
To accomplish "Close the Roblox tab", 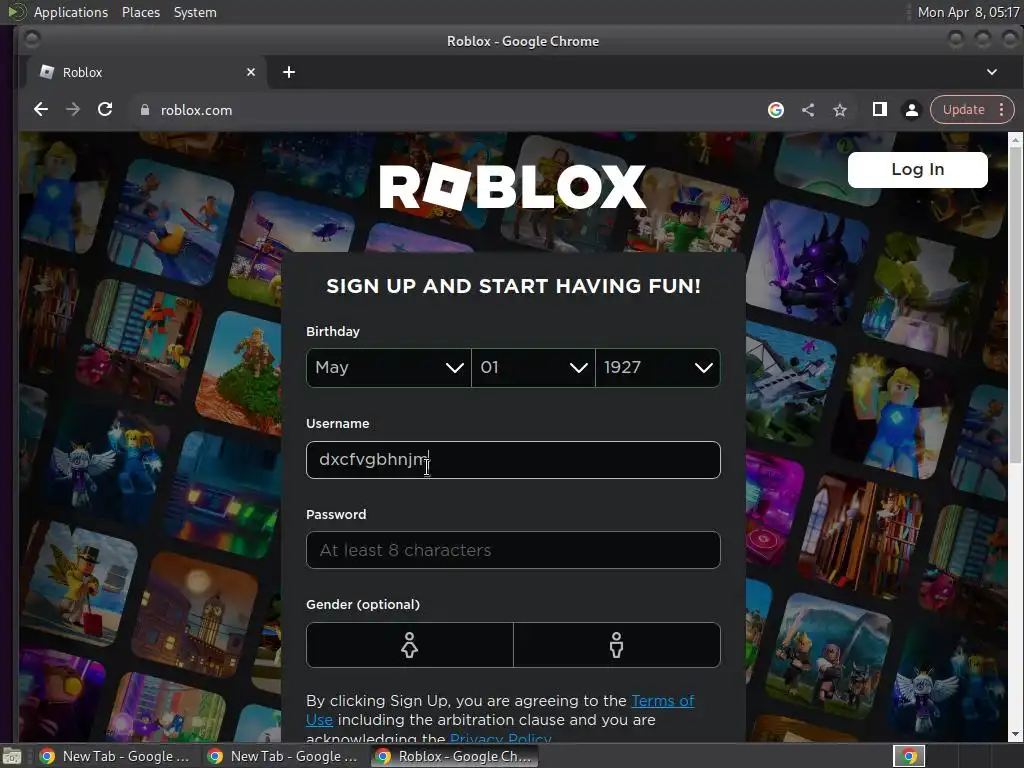I will coord(251,72).
